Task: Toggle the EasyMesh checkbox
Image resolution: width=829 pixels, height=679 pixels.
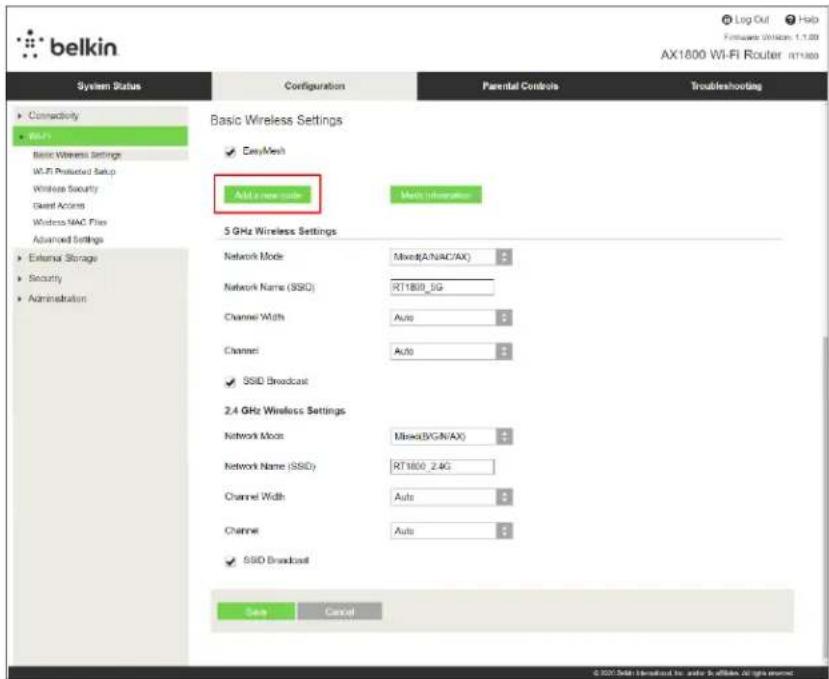Action: [230, 152]
